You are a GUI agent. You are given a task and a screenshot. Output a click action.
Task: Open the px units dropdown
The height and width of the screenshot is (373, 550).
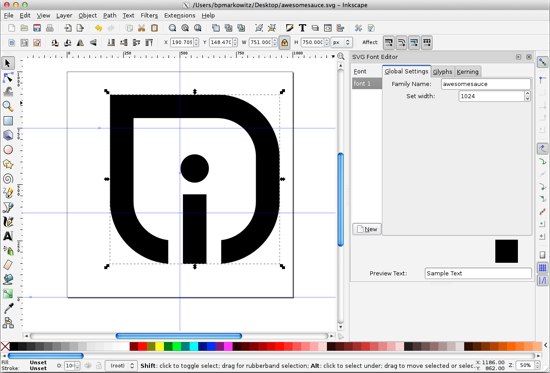(341, 42)
